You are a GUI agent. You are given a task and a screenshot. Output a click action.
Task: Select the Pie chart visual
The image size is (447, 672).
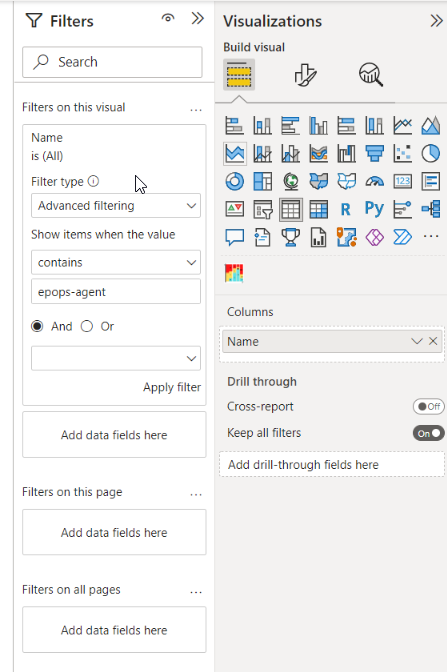[431, 153]
